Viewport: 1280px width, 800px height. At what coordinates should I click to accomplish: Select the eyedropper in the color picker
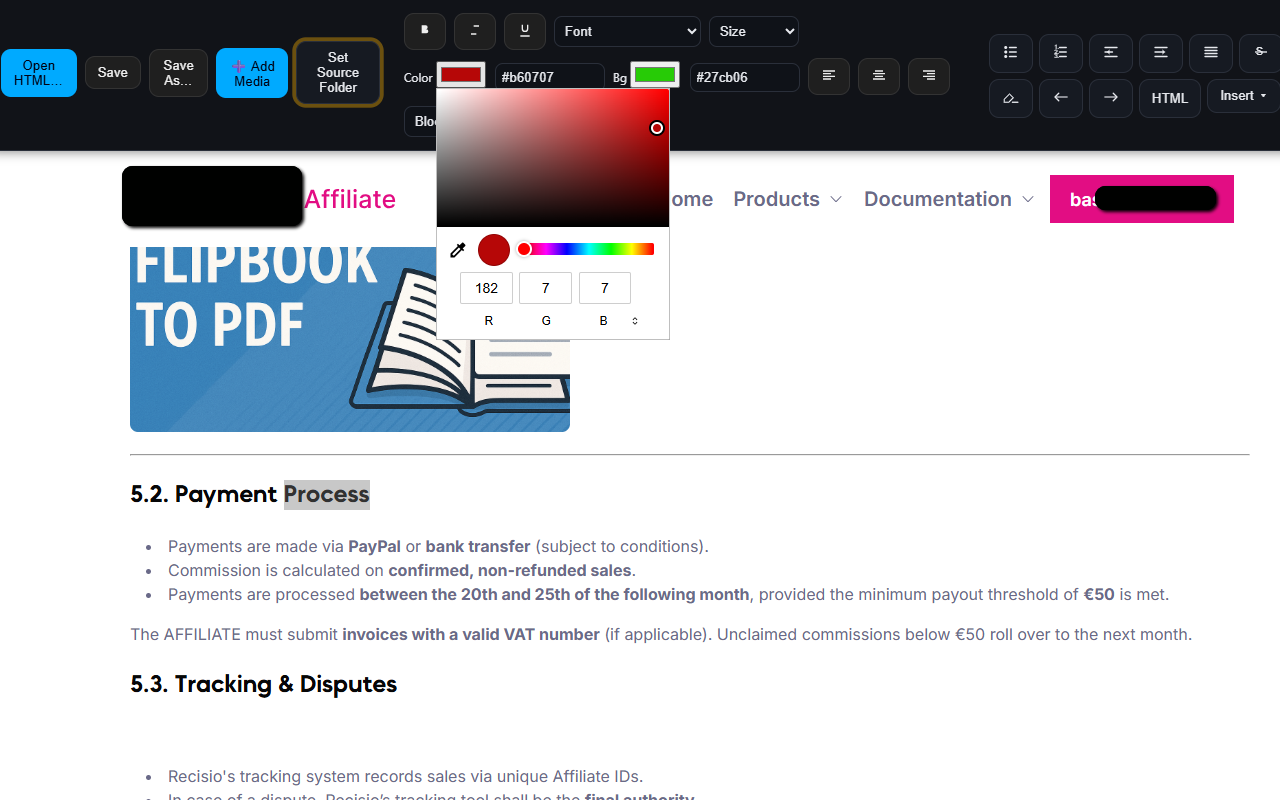[457, 249]
